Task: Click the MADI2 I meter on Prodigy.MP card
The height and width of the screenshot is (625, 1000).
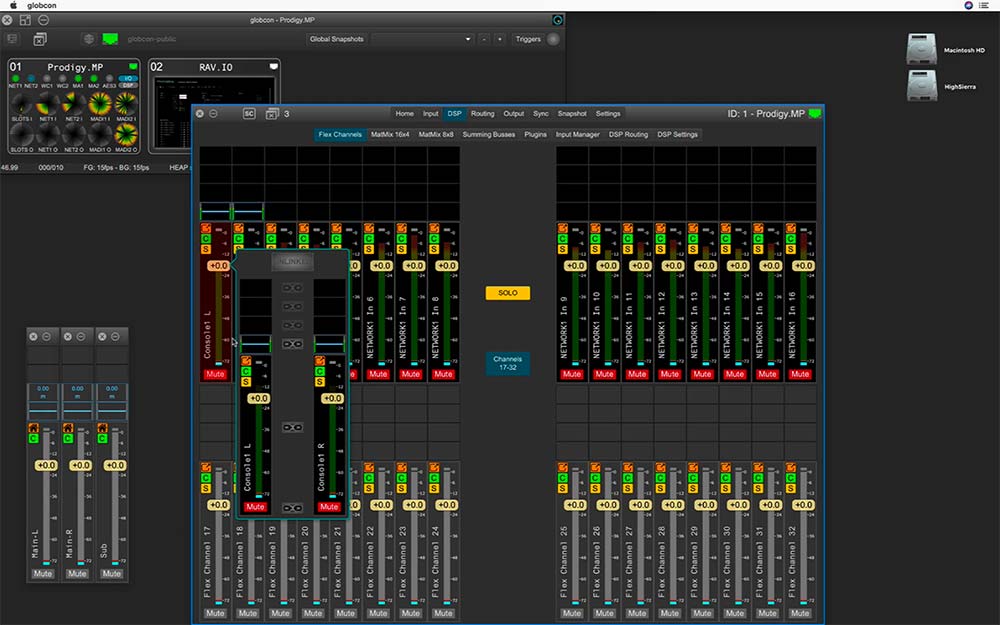Action: click(x=126, y=103)
